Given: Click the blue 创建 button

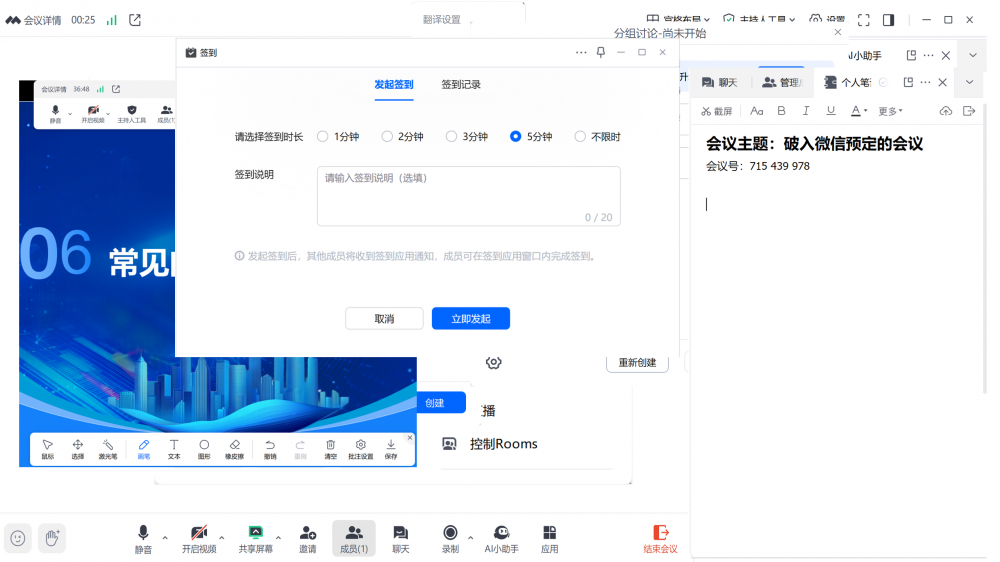Looking at the screenshot, I should click(441, 403).
